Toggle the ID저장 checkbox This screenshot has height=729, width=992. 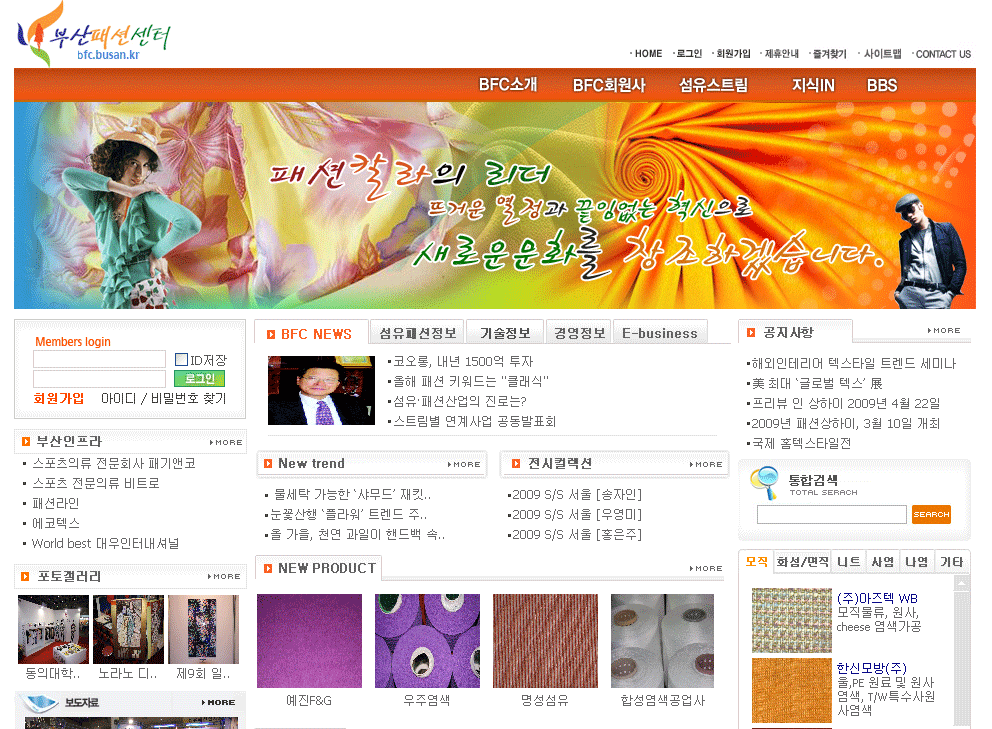pyautogui.click(x=181, y=360)
